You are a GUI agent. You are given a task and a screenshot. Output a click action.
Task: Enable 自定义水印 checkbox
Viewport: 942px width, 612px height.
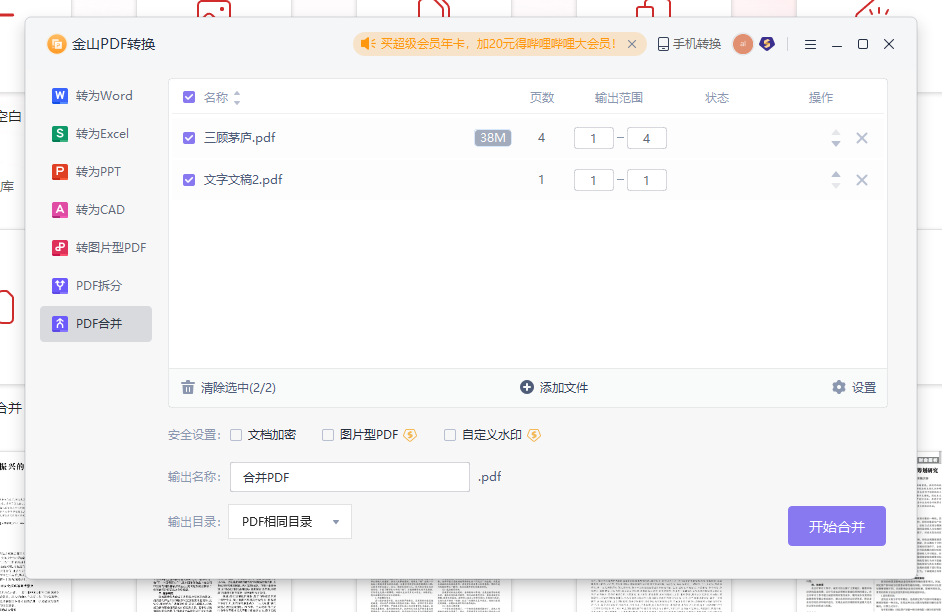[449, 435]
